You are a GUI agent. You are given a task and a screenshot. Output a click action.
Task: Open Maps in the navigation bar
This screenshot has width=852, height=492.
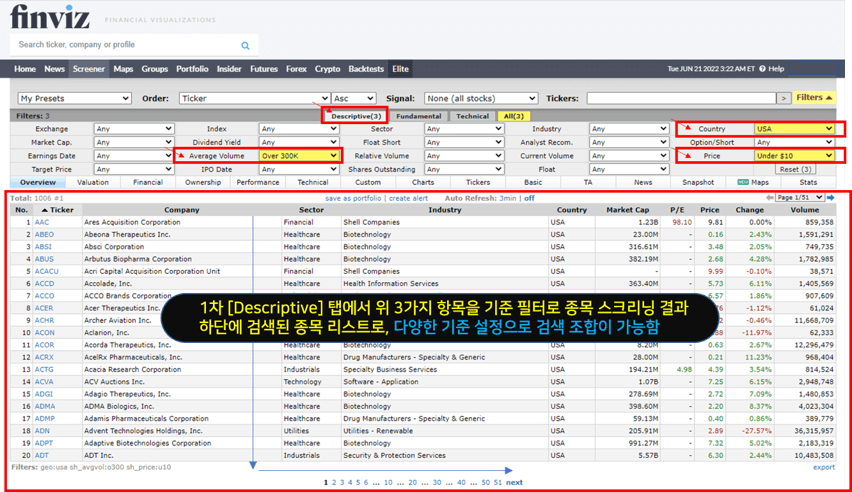(x=123, y=69)
